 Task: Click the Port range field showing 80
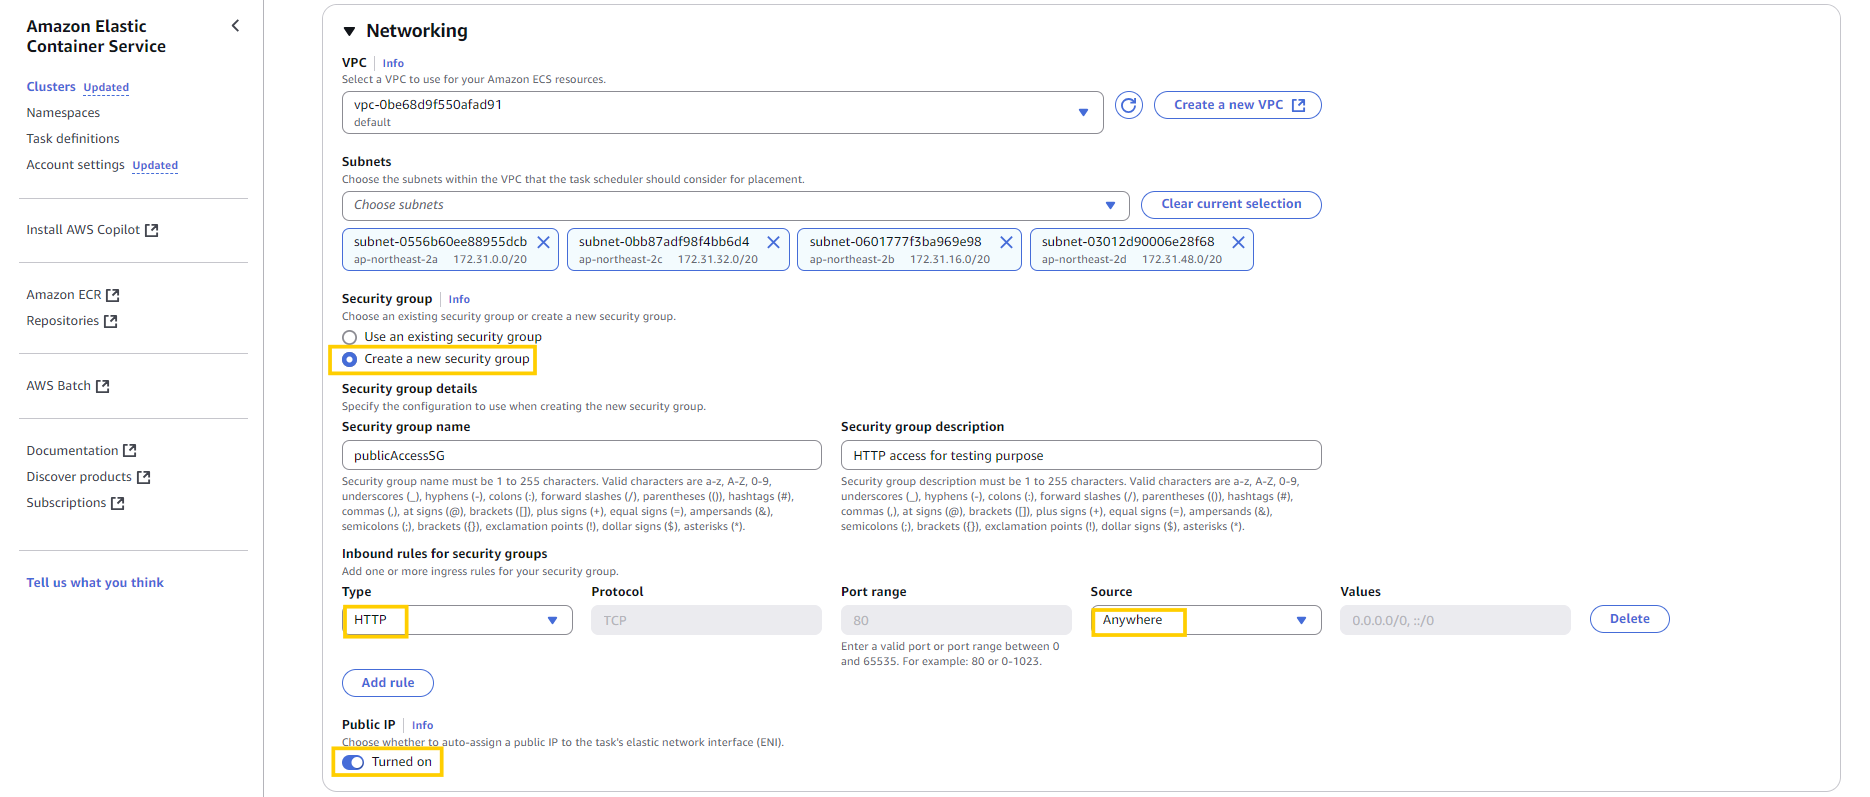tap(956, 620)
